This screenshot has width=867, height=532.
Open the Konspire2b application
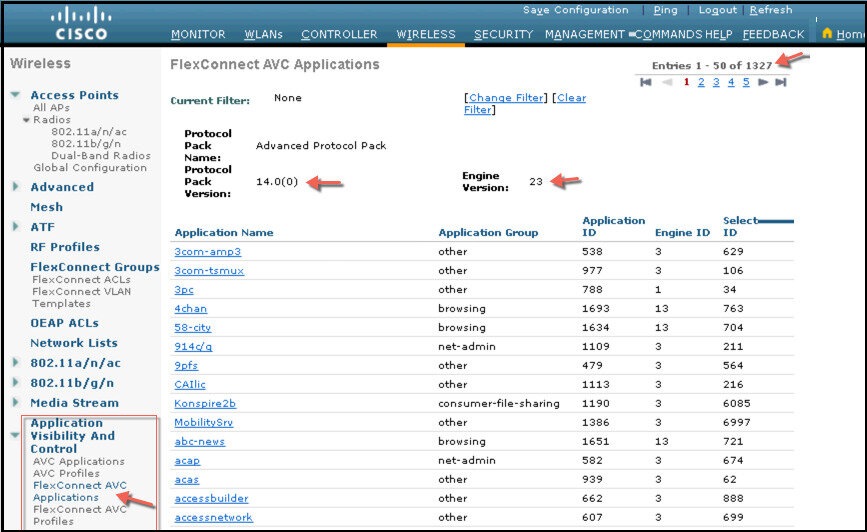[205, 404]
